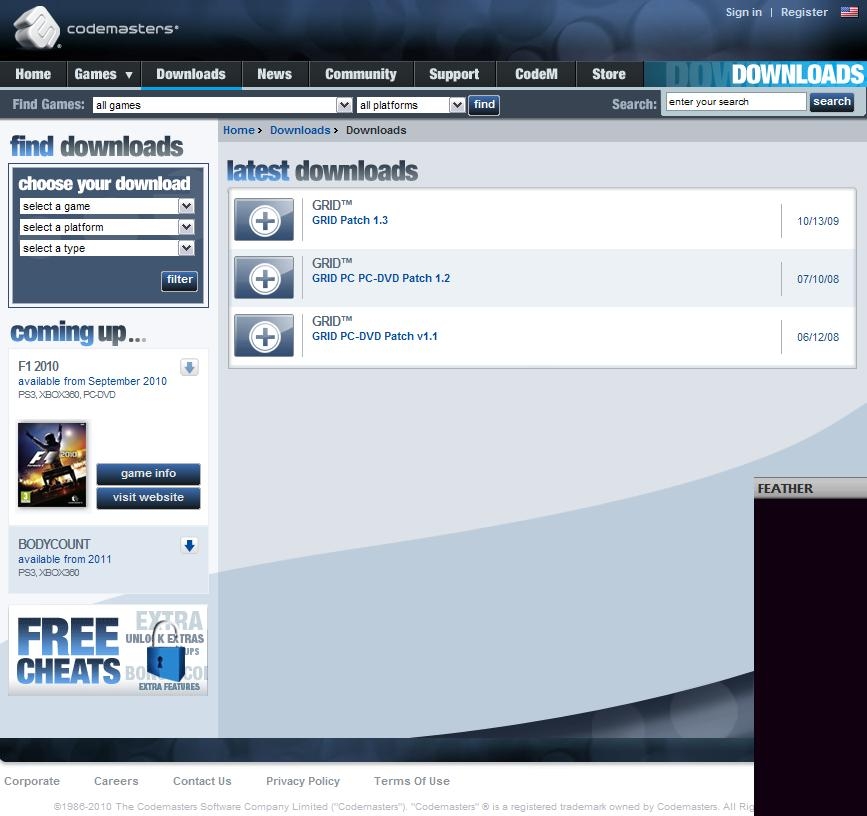The height and width of the screenshot is (816, 867).
Task: Click the Careers footer link
Action: click(116, 781)
